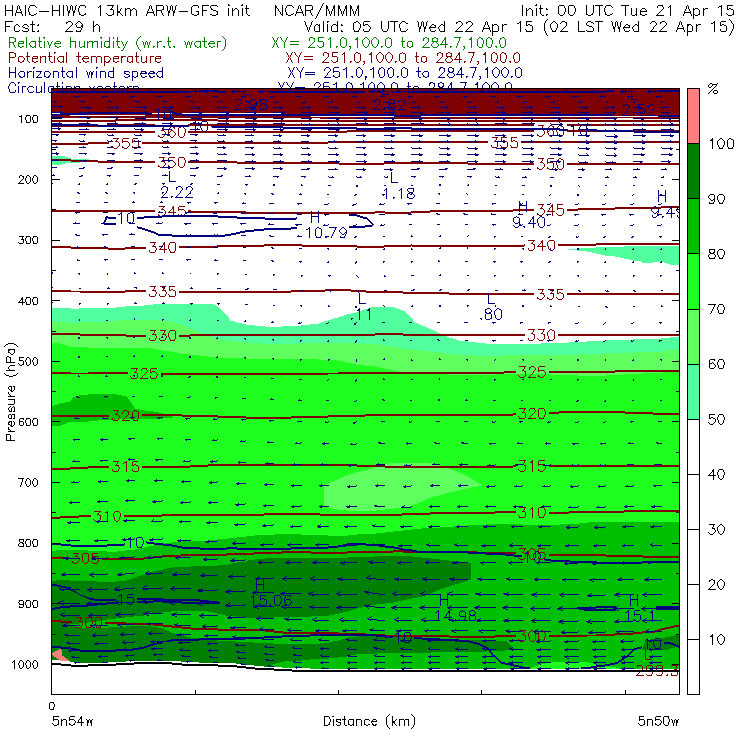The width and height of the screenshot is (740, 740).
Task: Click the '200' pressure axis tick label
Action: 28,179
